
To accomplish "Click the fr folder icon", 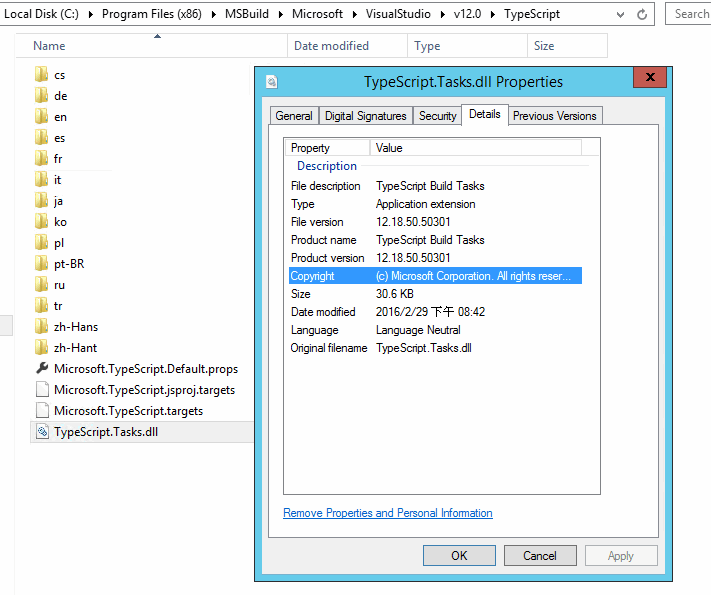I will click(x=41, y=158).
